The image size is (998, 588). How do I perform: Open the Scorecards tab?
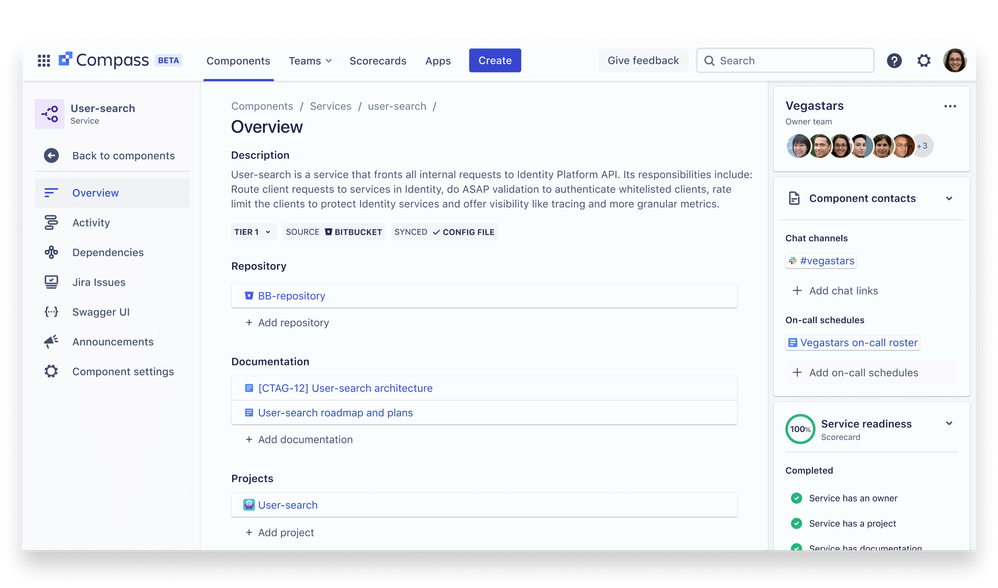pos(377,60)
